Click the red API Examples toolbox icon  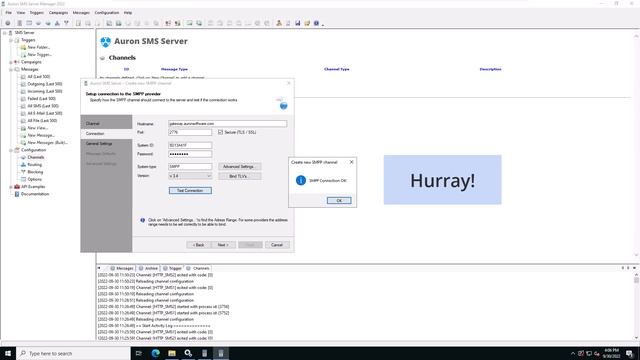[x=17, y=187]
